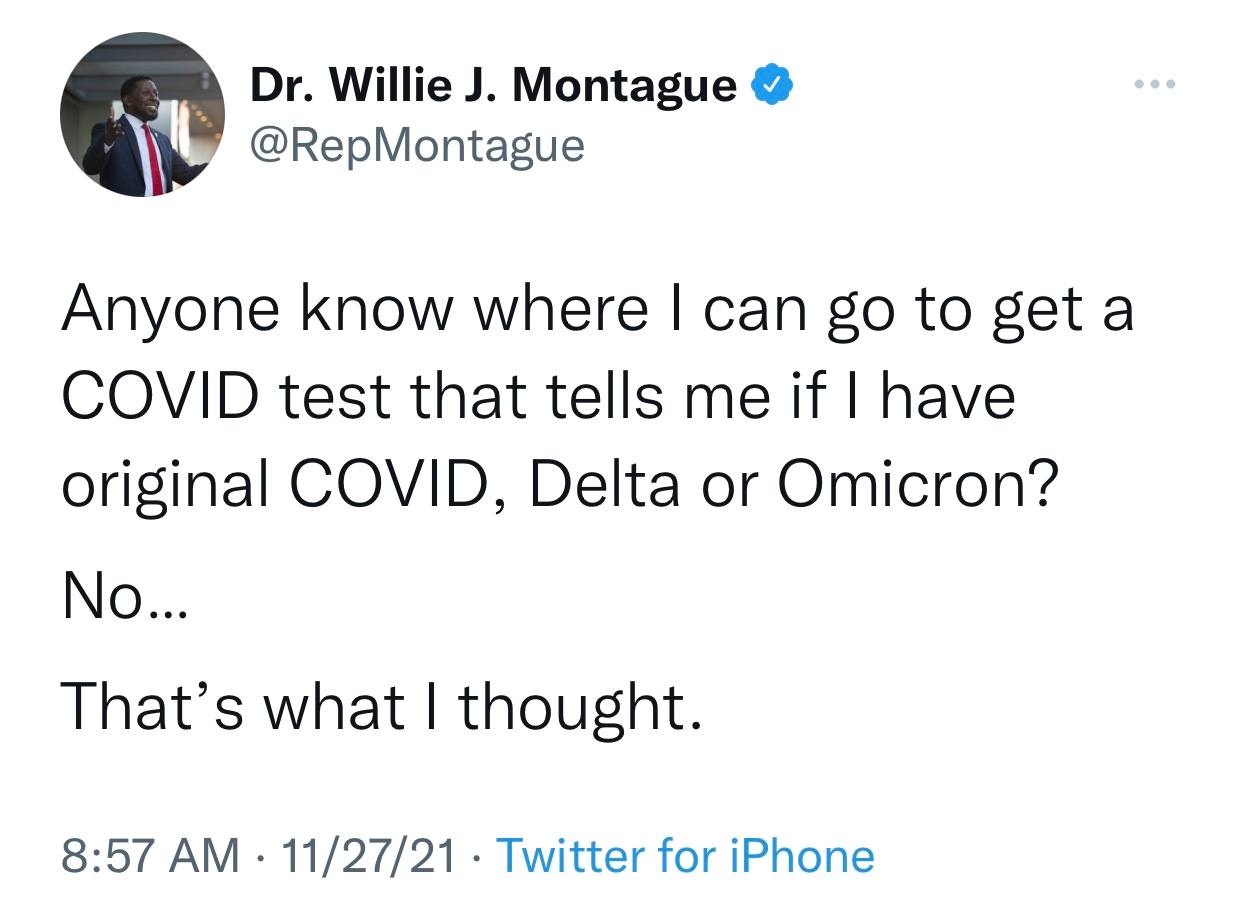
Task: Click the line 'COVID test that tells me'
Action: (x=537, y=397)
